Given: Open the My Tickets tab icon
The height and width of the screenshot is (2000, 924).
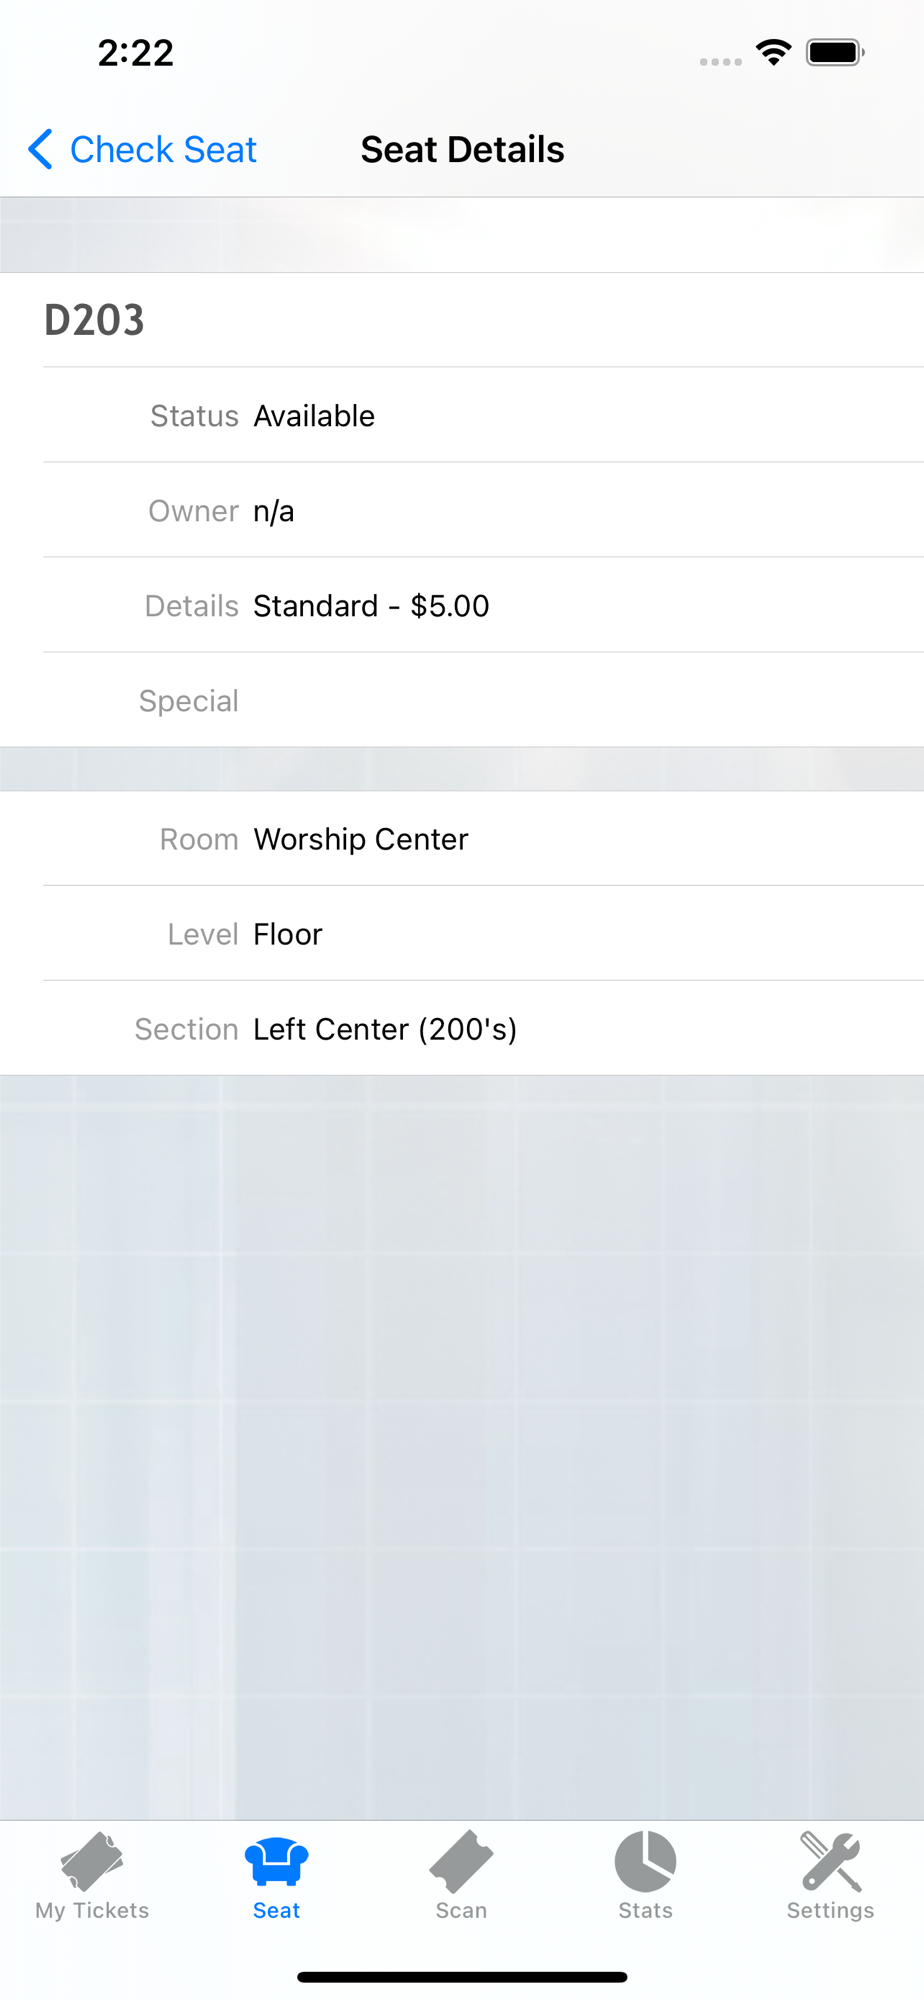Looking at the screenshot, I should 92,1862.
